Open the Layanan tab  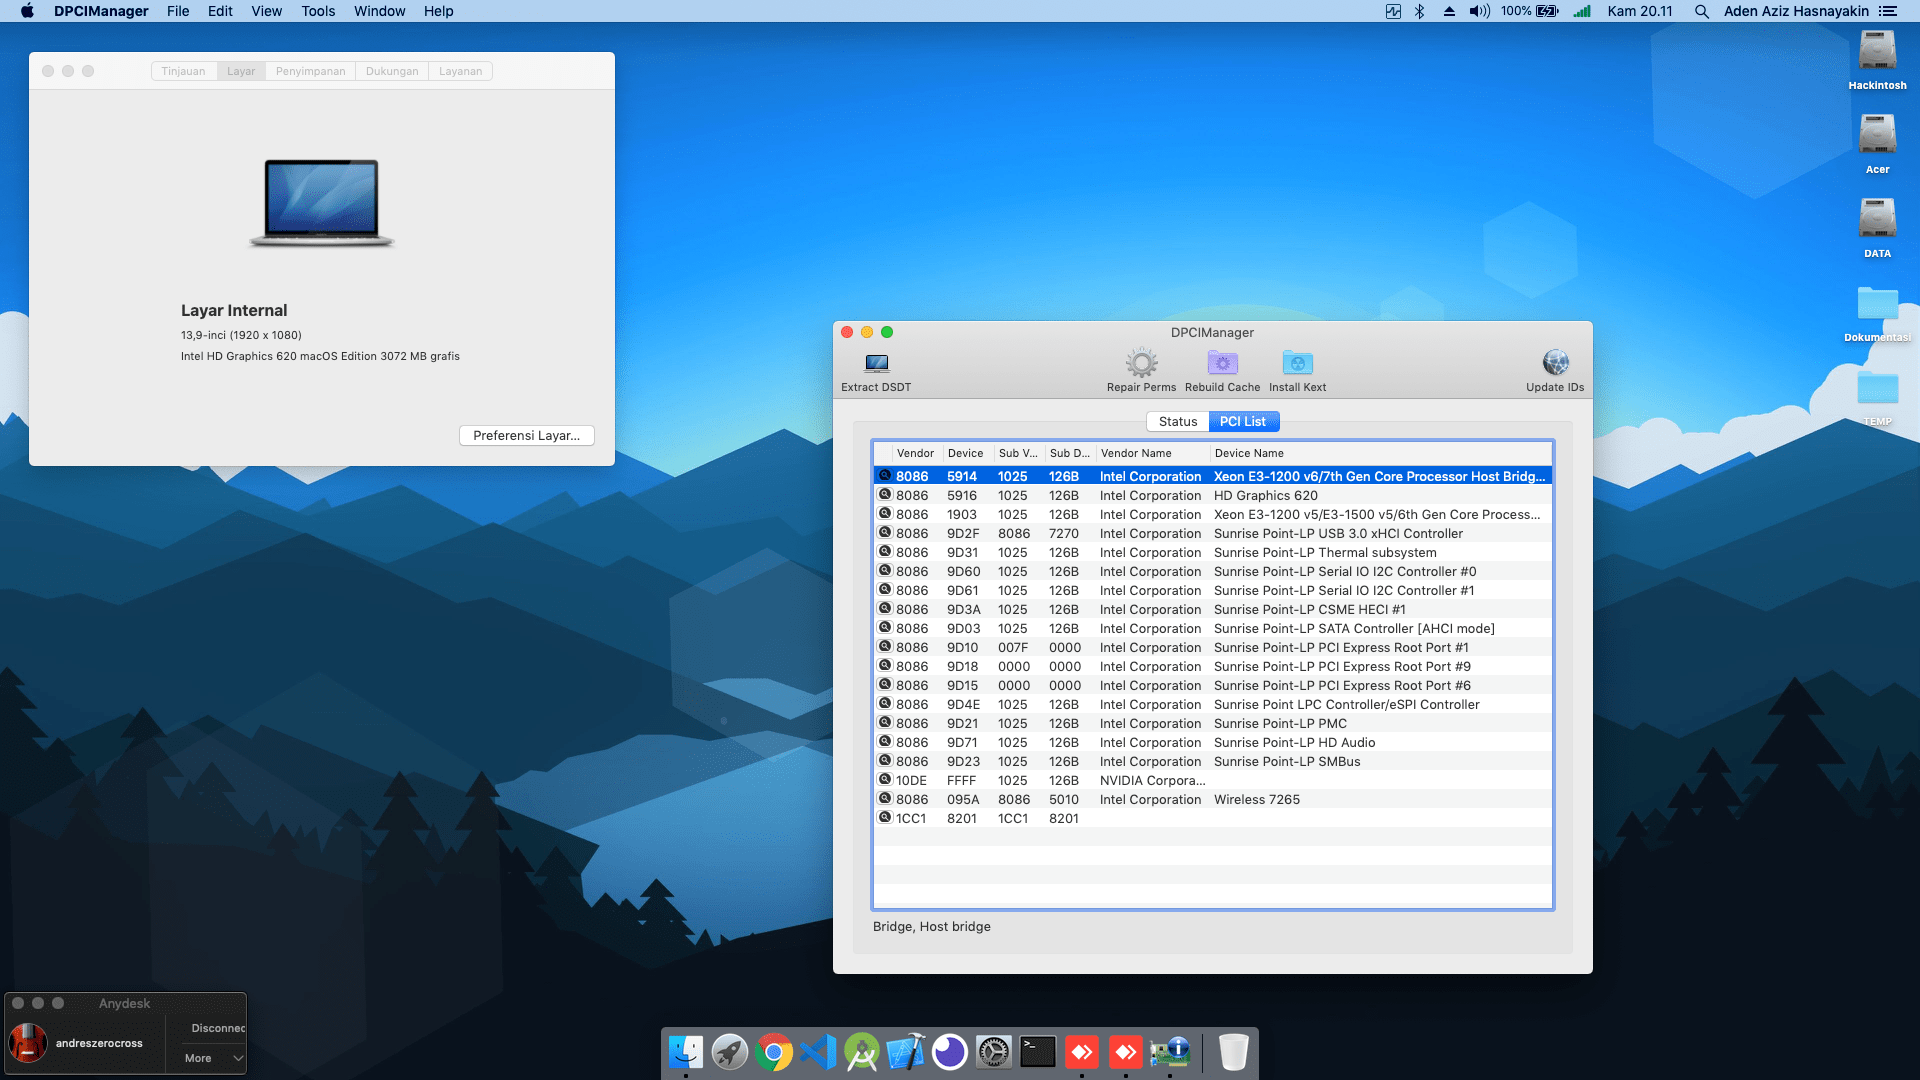(460, 71)
